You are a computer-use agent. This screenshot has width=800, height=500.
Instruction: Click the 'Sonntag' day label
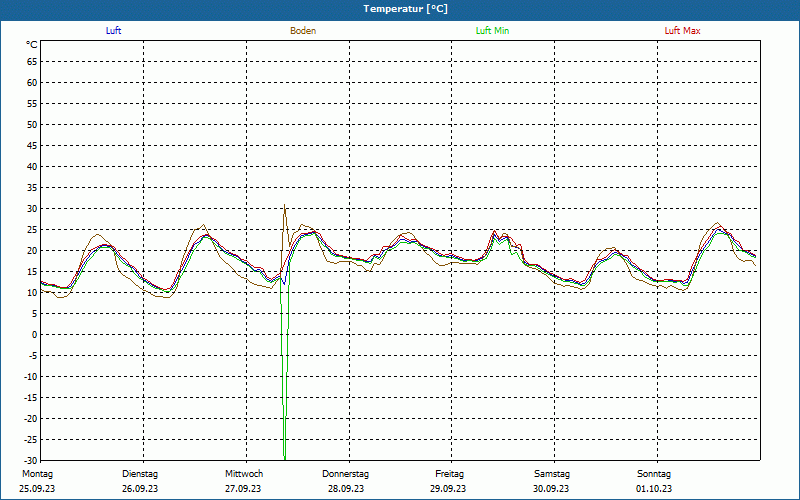coord(654,474)
